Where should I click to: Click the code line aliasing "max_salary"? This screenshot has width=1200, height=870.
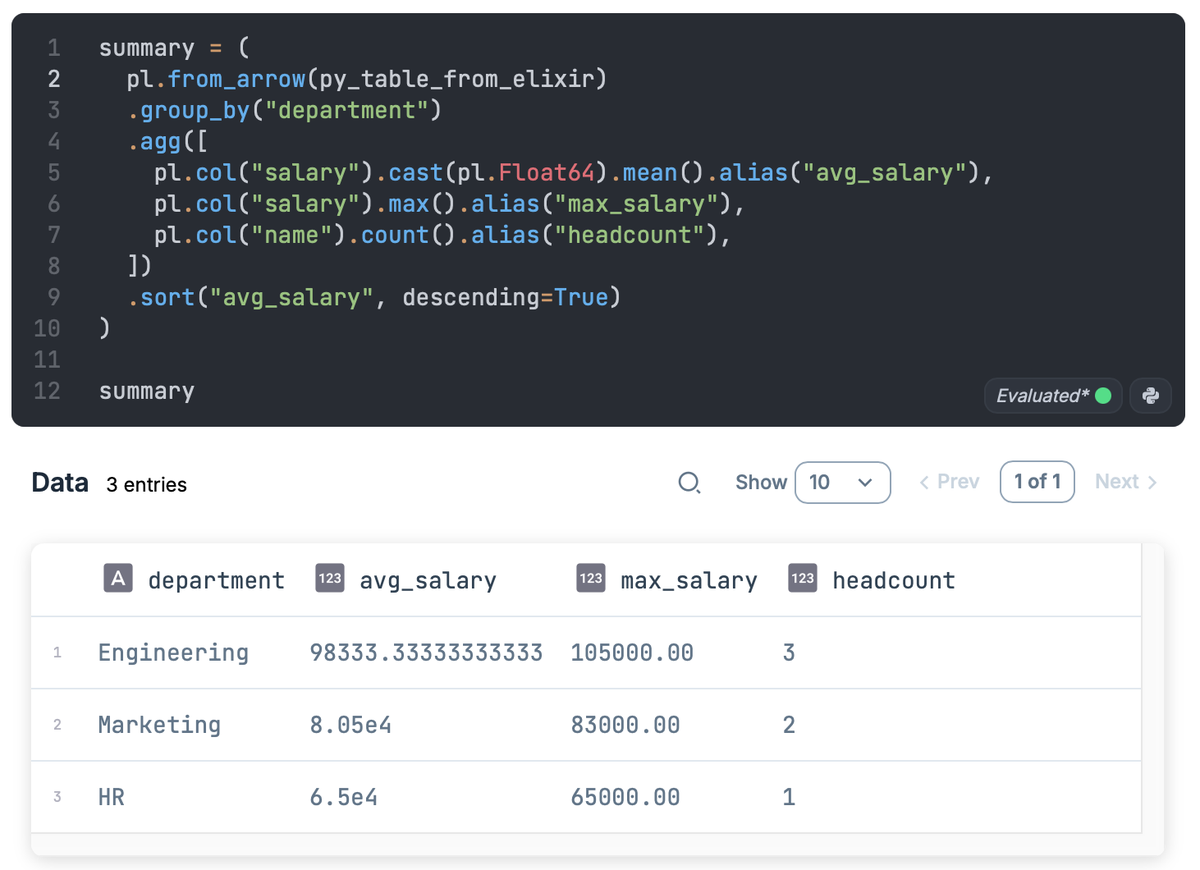449,204
